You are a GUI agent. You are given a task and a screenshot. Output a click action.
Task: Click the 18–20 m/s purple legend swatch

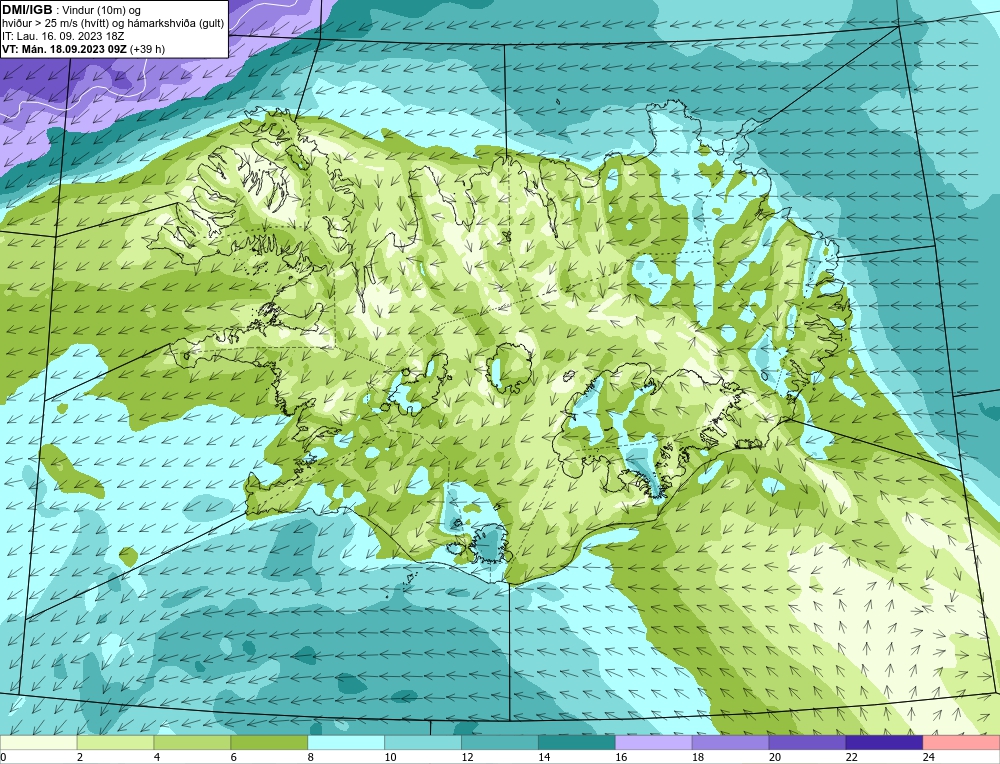click(x=730, y=743)
